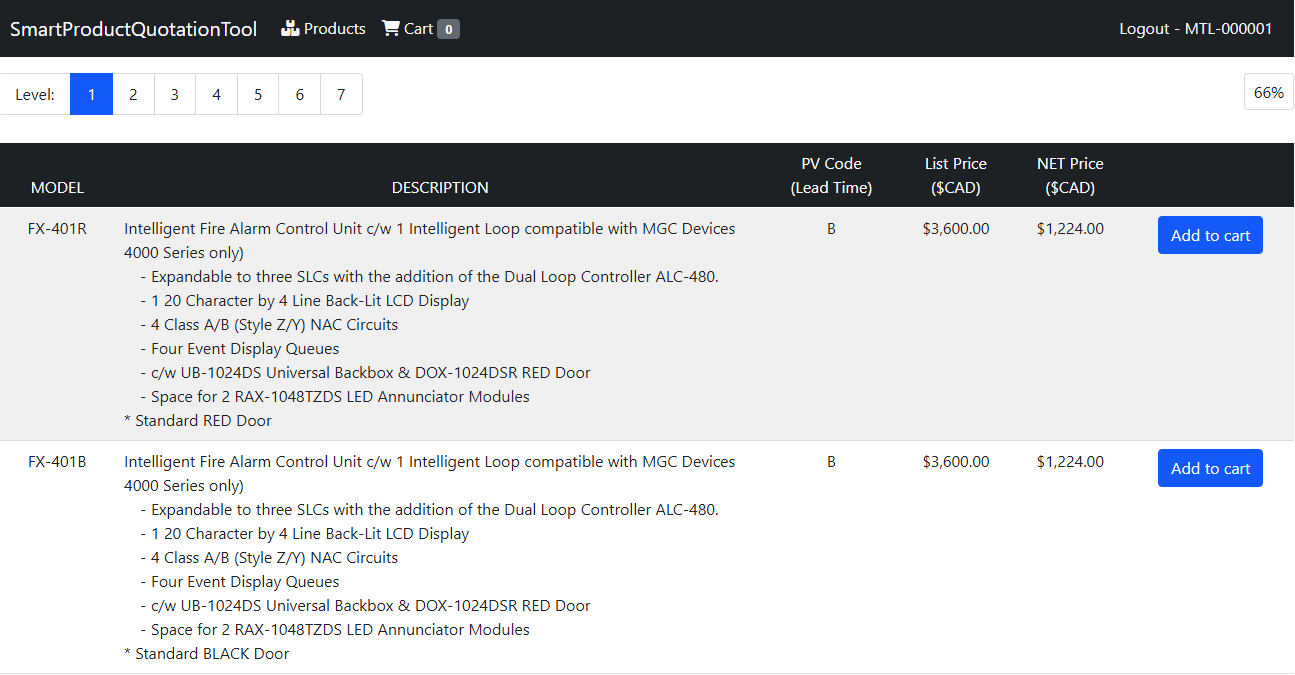Viewport: 1295px width, 675px height.
Task: Click the "Standard BLACK Door" note
Action: pyautogui.click(x=206, y=653)
